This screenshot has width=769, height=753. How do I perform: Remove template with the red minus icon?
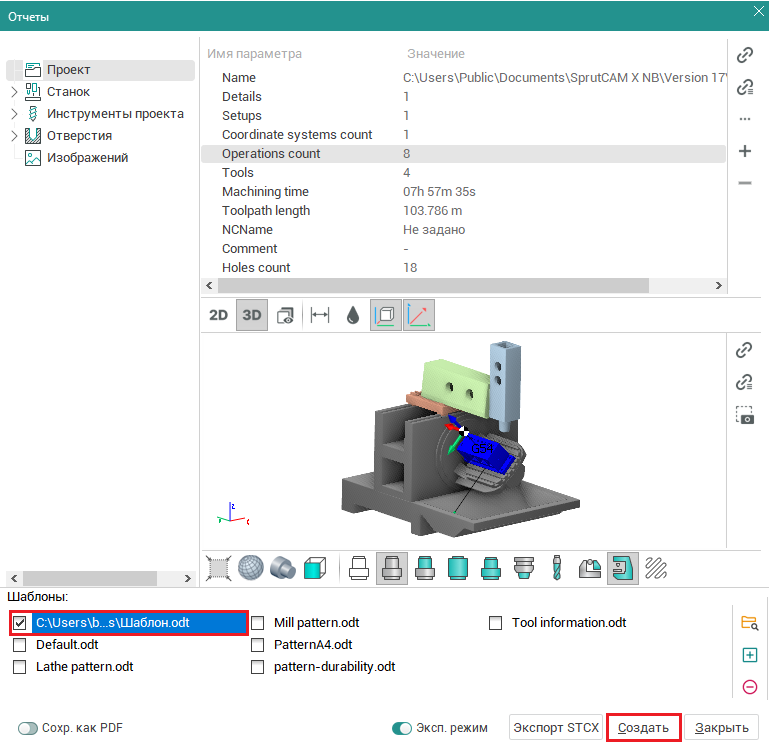point(749,687)
